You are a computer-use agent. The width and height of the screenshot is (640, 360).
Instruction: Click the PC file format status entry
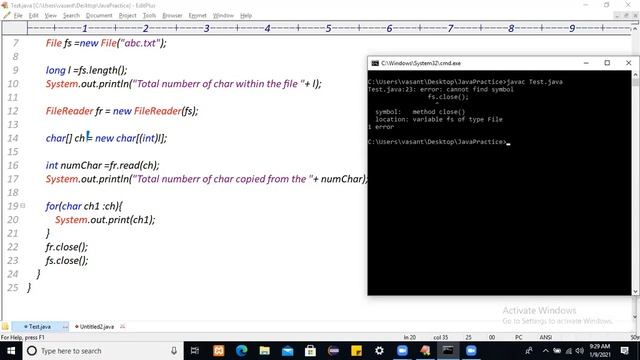click(x=519, y=338)
